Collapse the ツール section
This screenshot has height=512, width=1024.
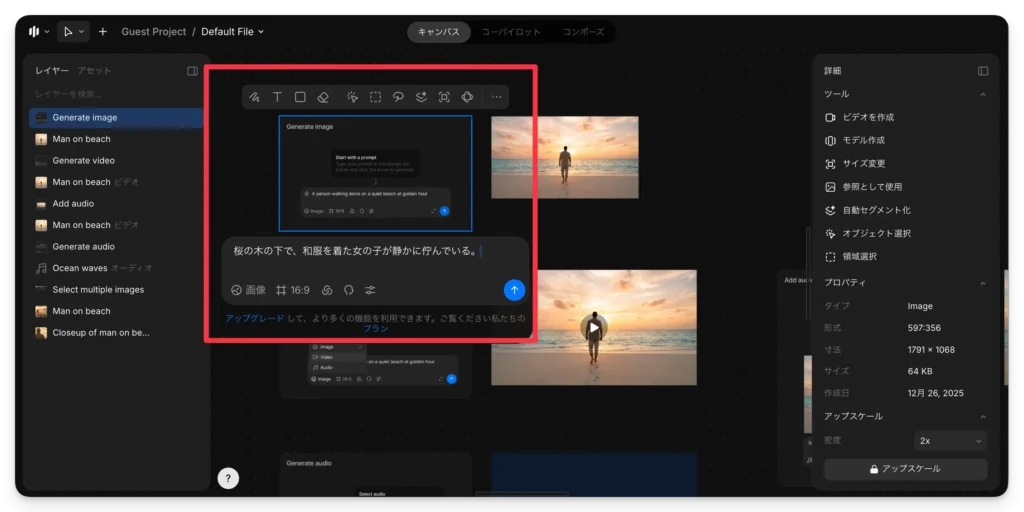[983, 94]
